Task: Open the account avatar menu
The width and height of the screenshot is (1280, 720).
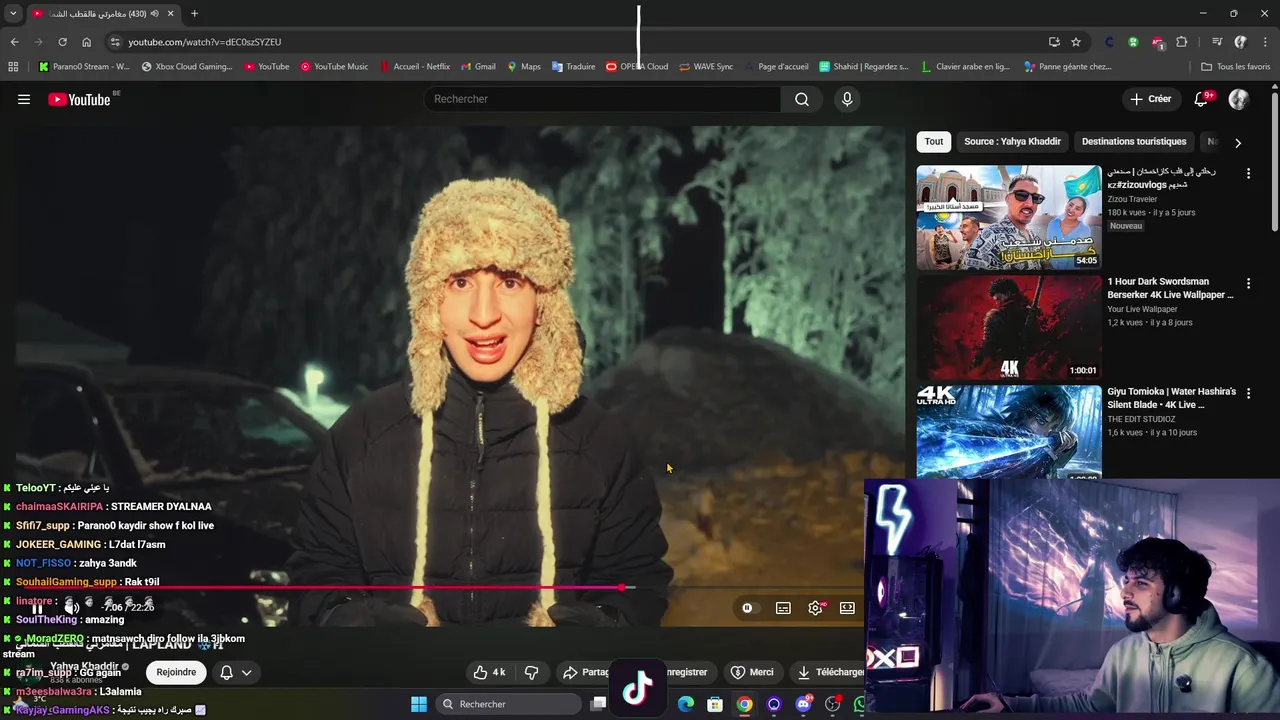Action: click(x=1239, y=99)
